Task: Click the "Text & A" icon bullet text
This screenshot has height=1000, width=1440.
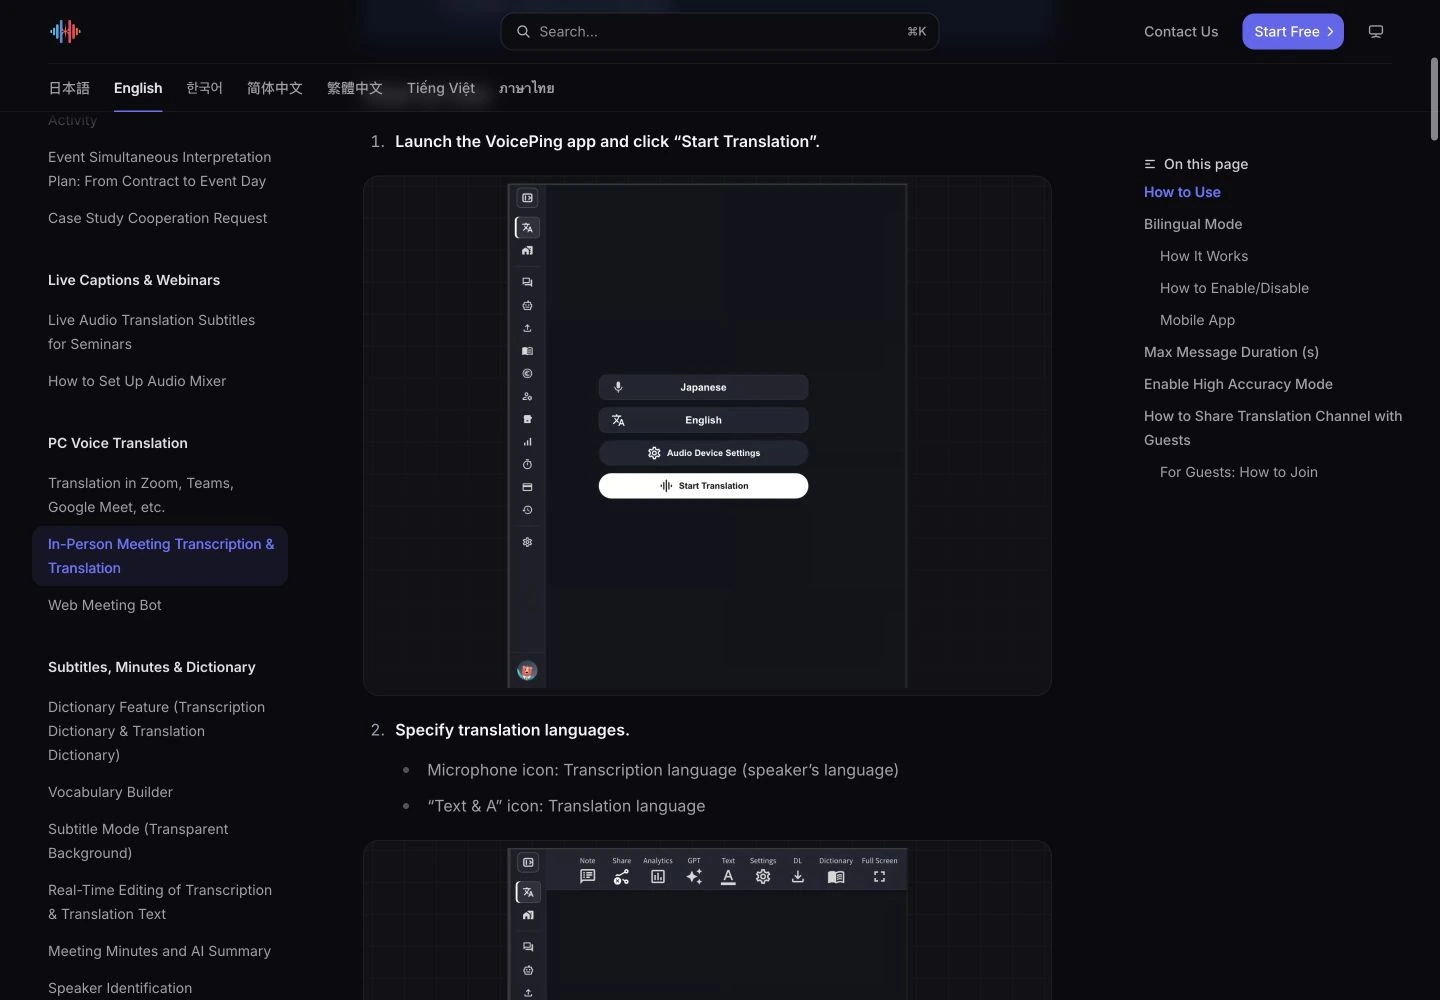Action: (x=566, y=806)
